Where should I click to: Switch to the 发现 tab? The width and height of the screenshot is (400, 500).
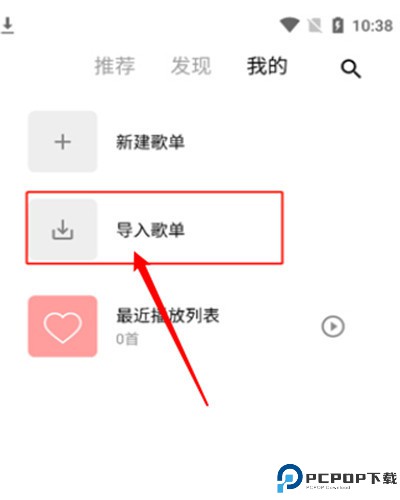coord(191,66)
